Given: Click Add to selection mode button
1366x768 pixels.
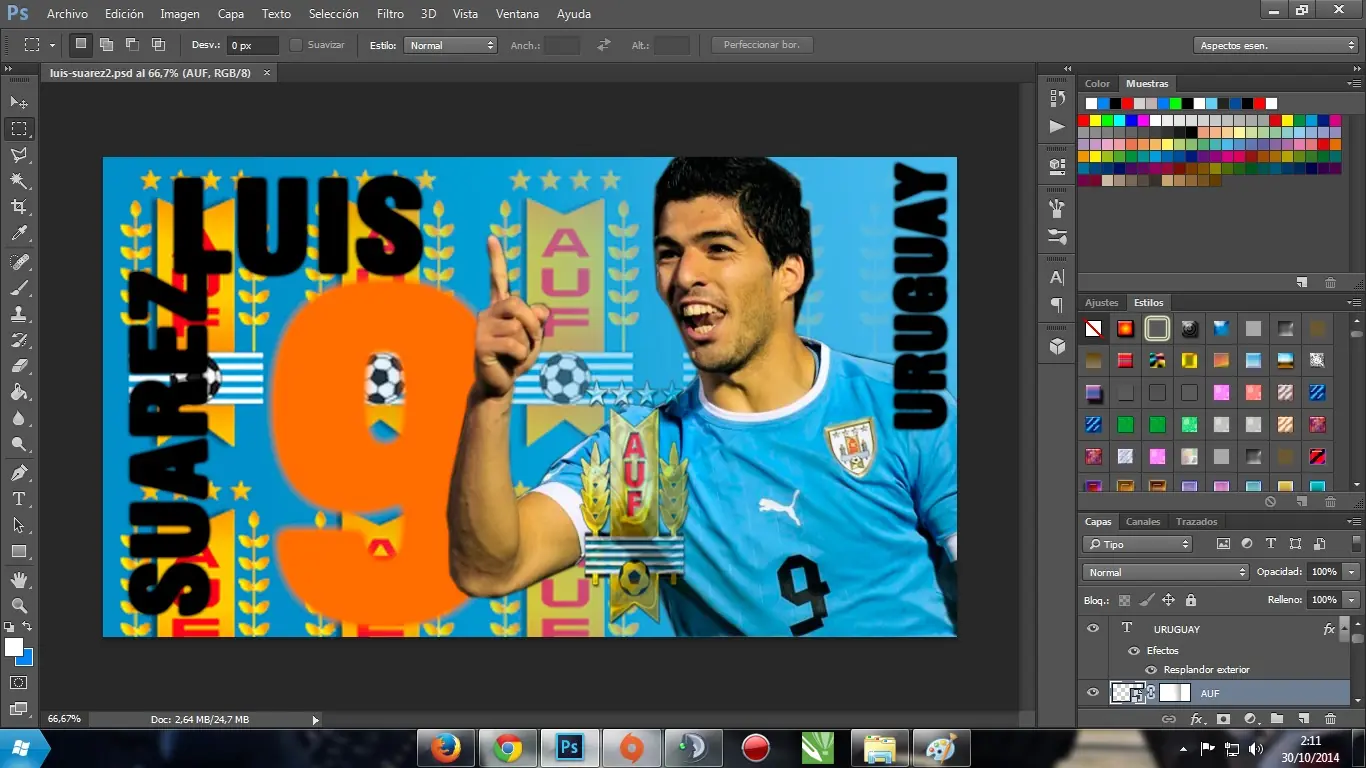Looking at the screenshot, I should [x=106, y=45].
